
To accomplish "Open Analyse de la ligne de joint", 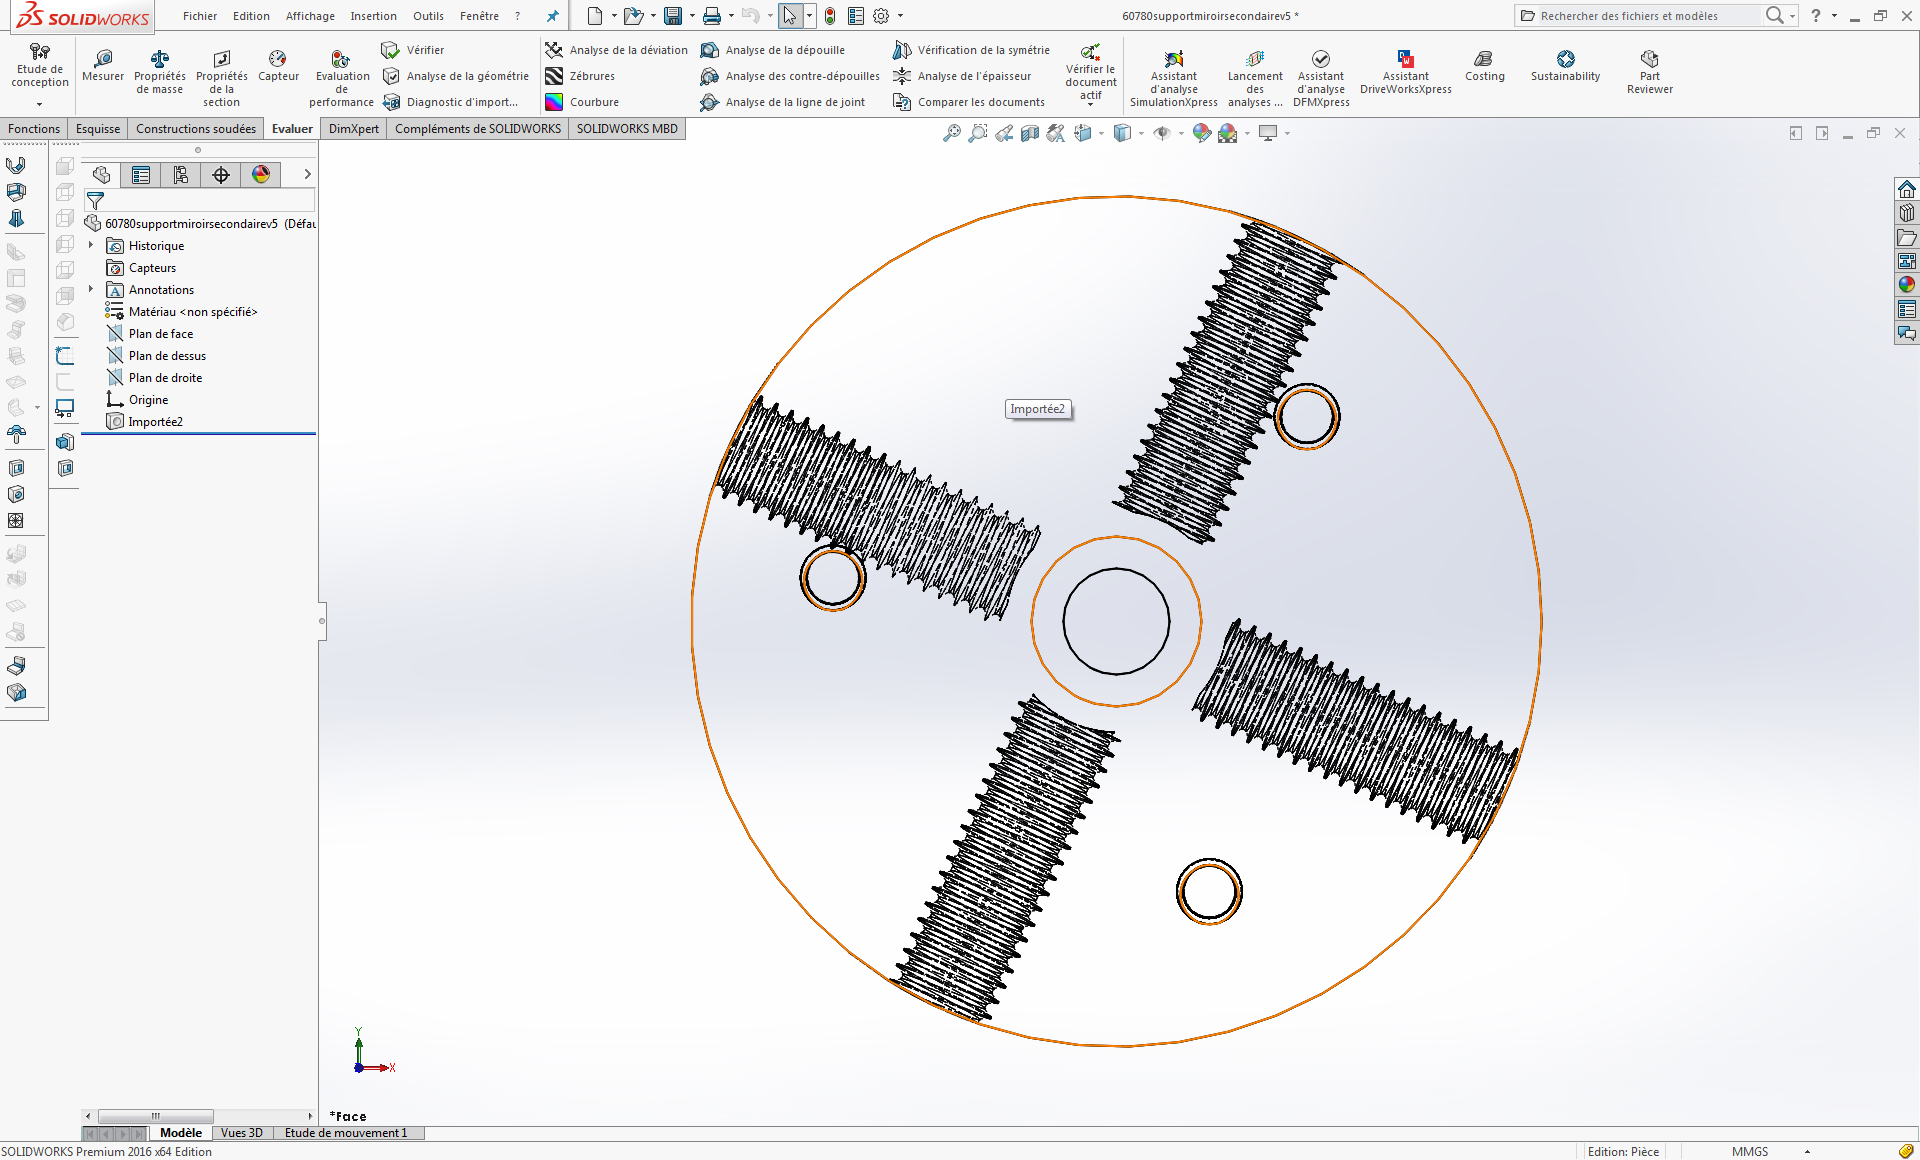I will click(x=783, y=102).
